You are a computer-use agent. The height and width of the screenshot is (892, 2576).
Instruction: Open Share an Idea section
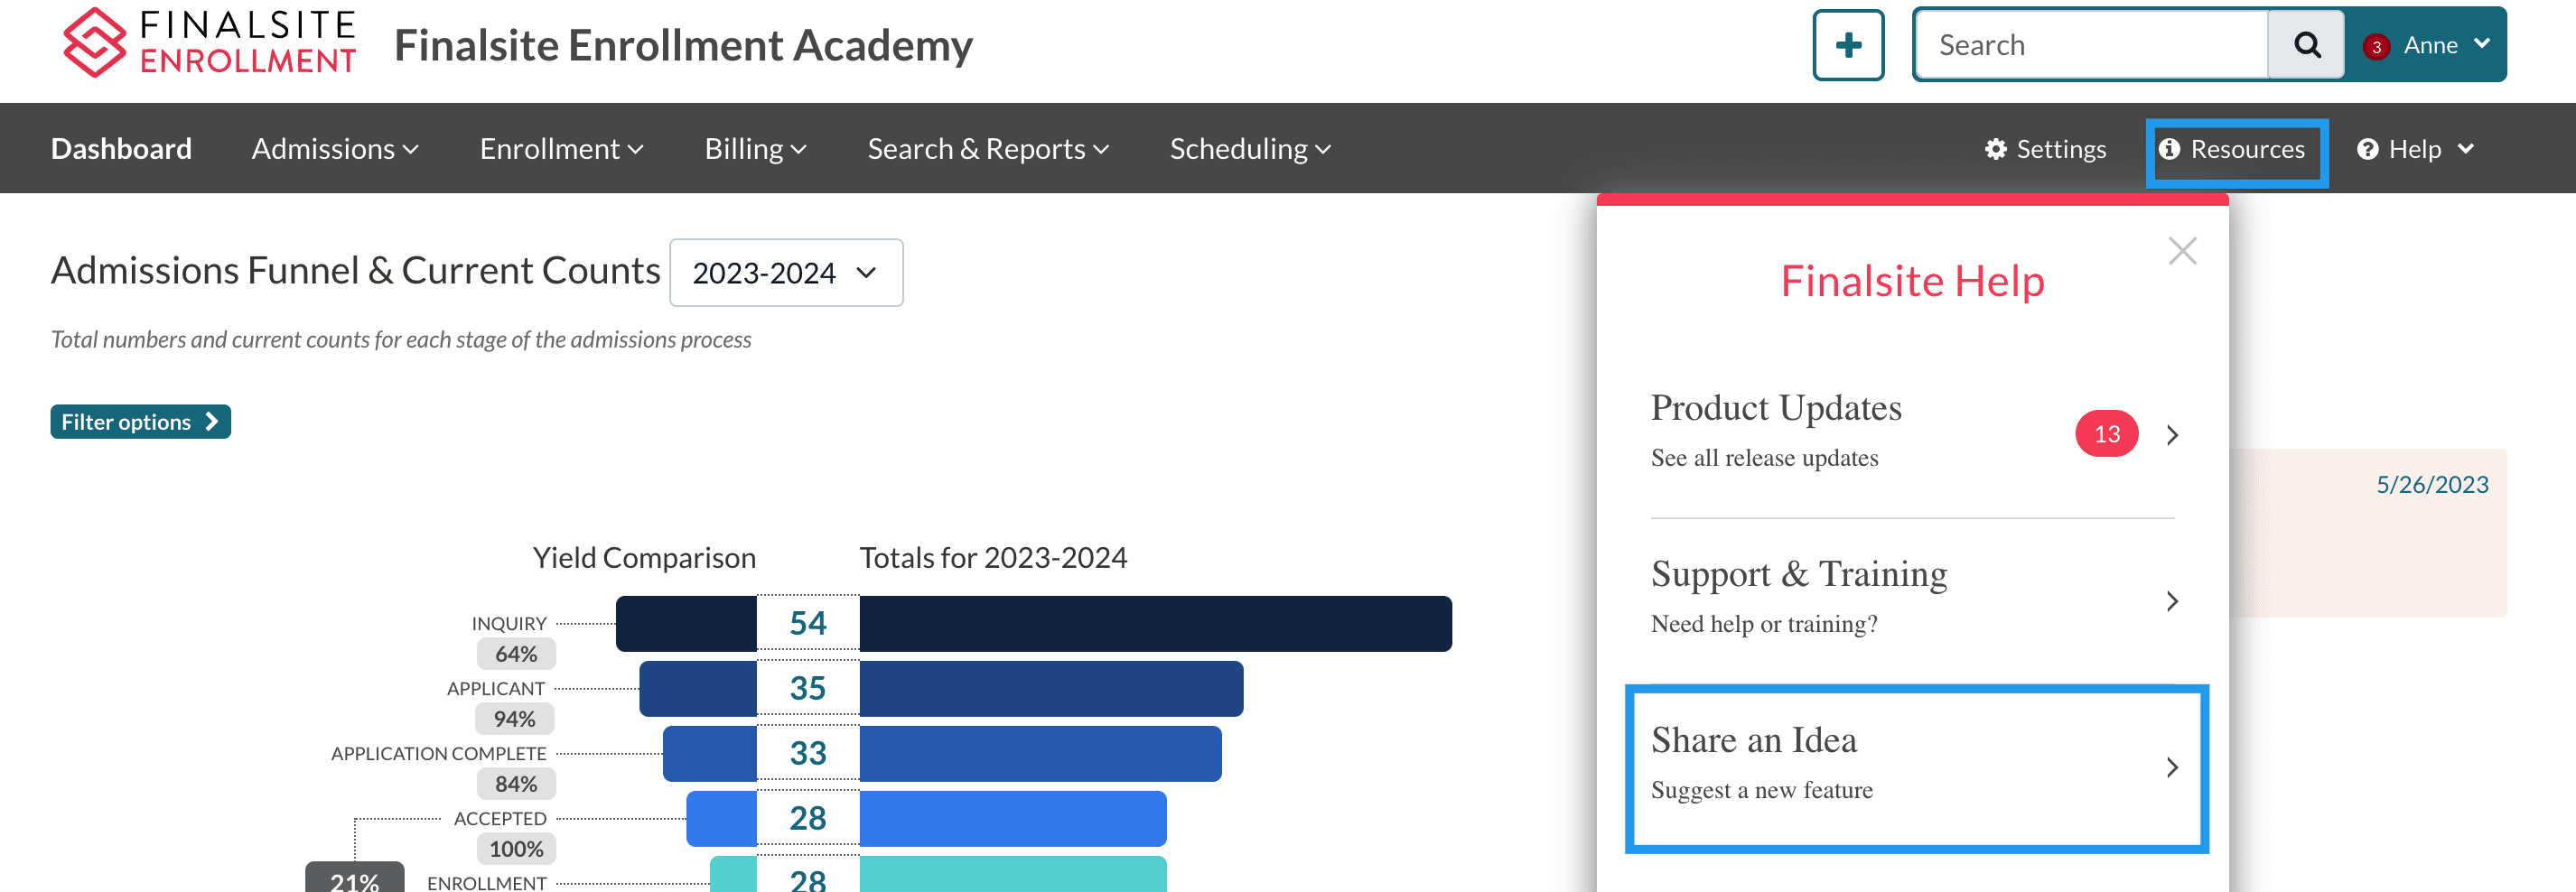point(1914,766)
